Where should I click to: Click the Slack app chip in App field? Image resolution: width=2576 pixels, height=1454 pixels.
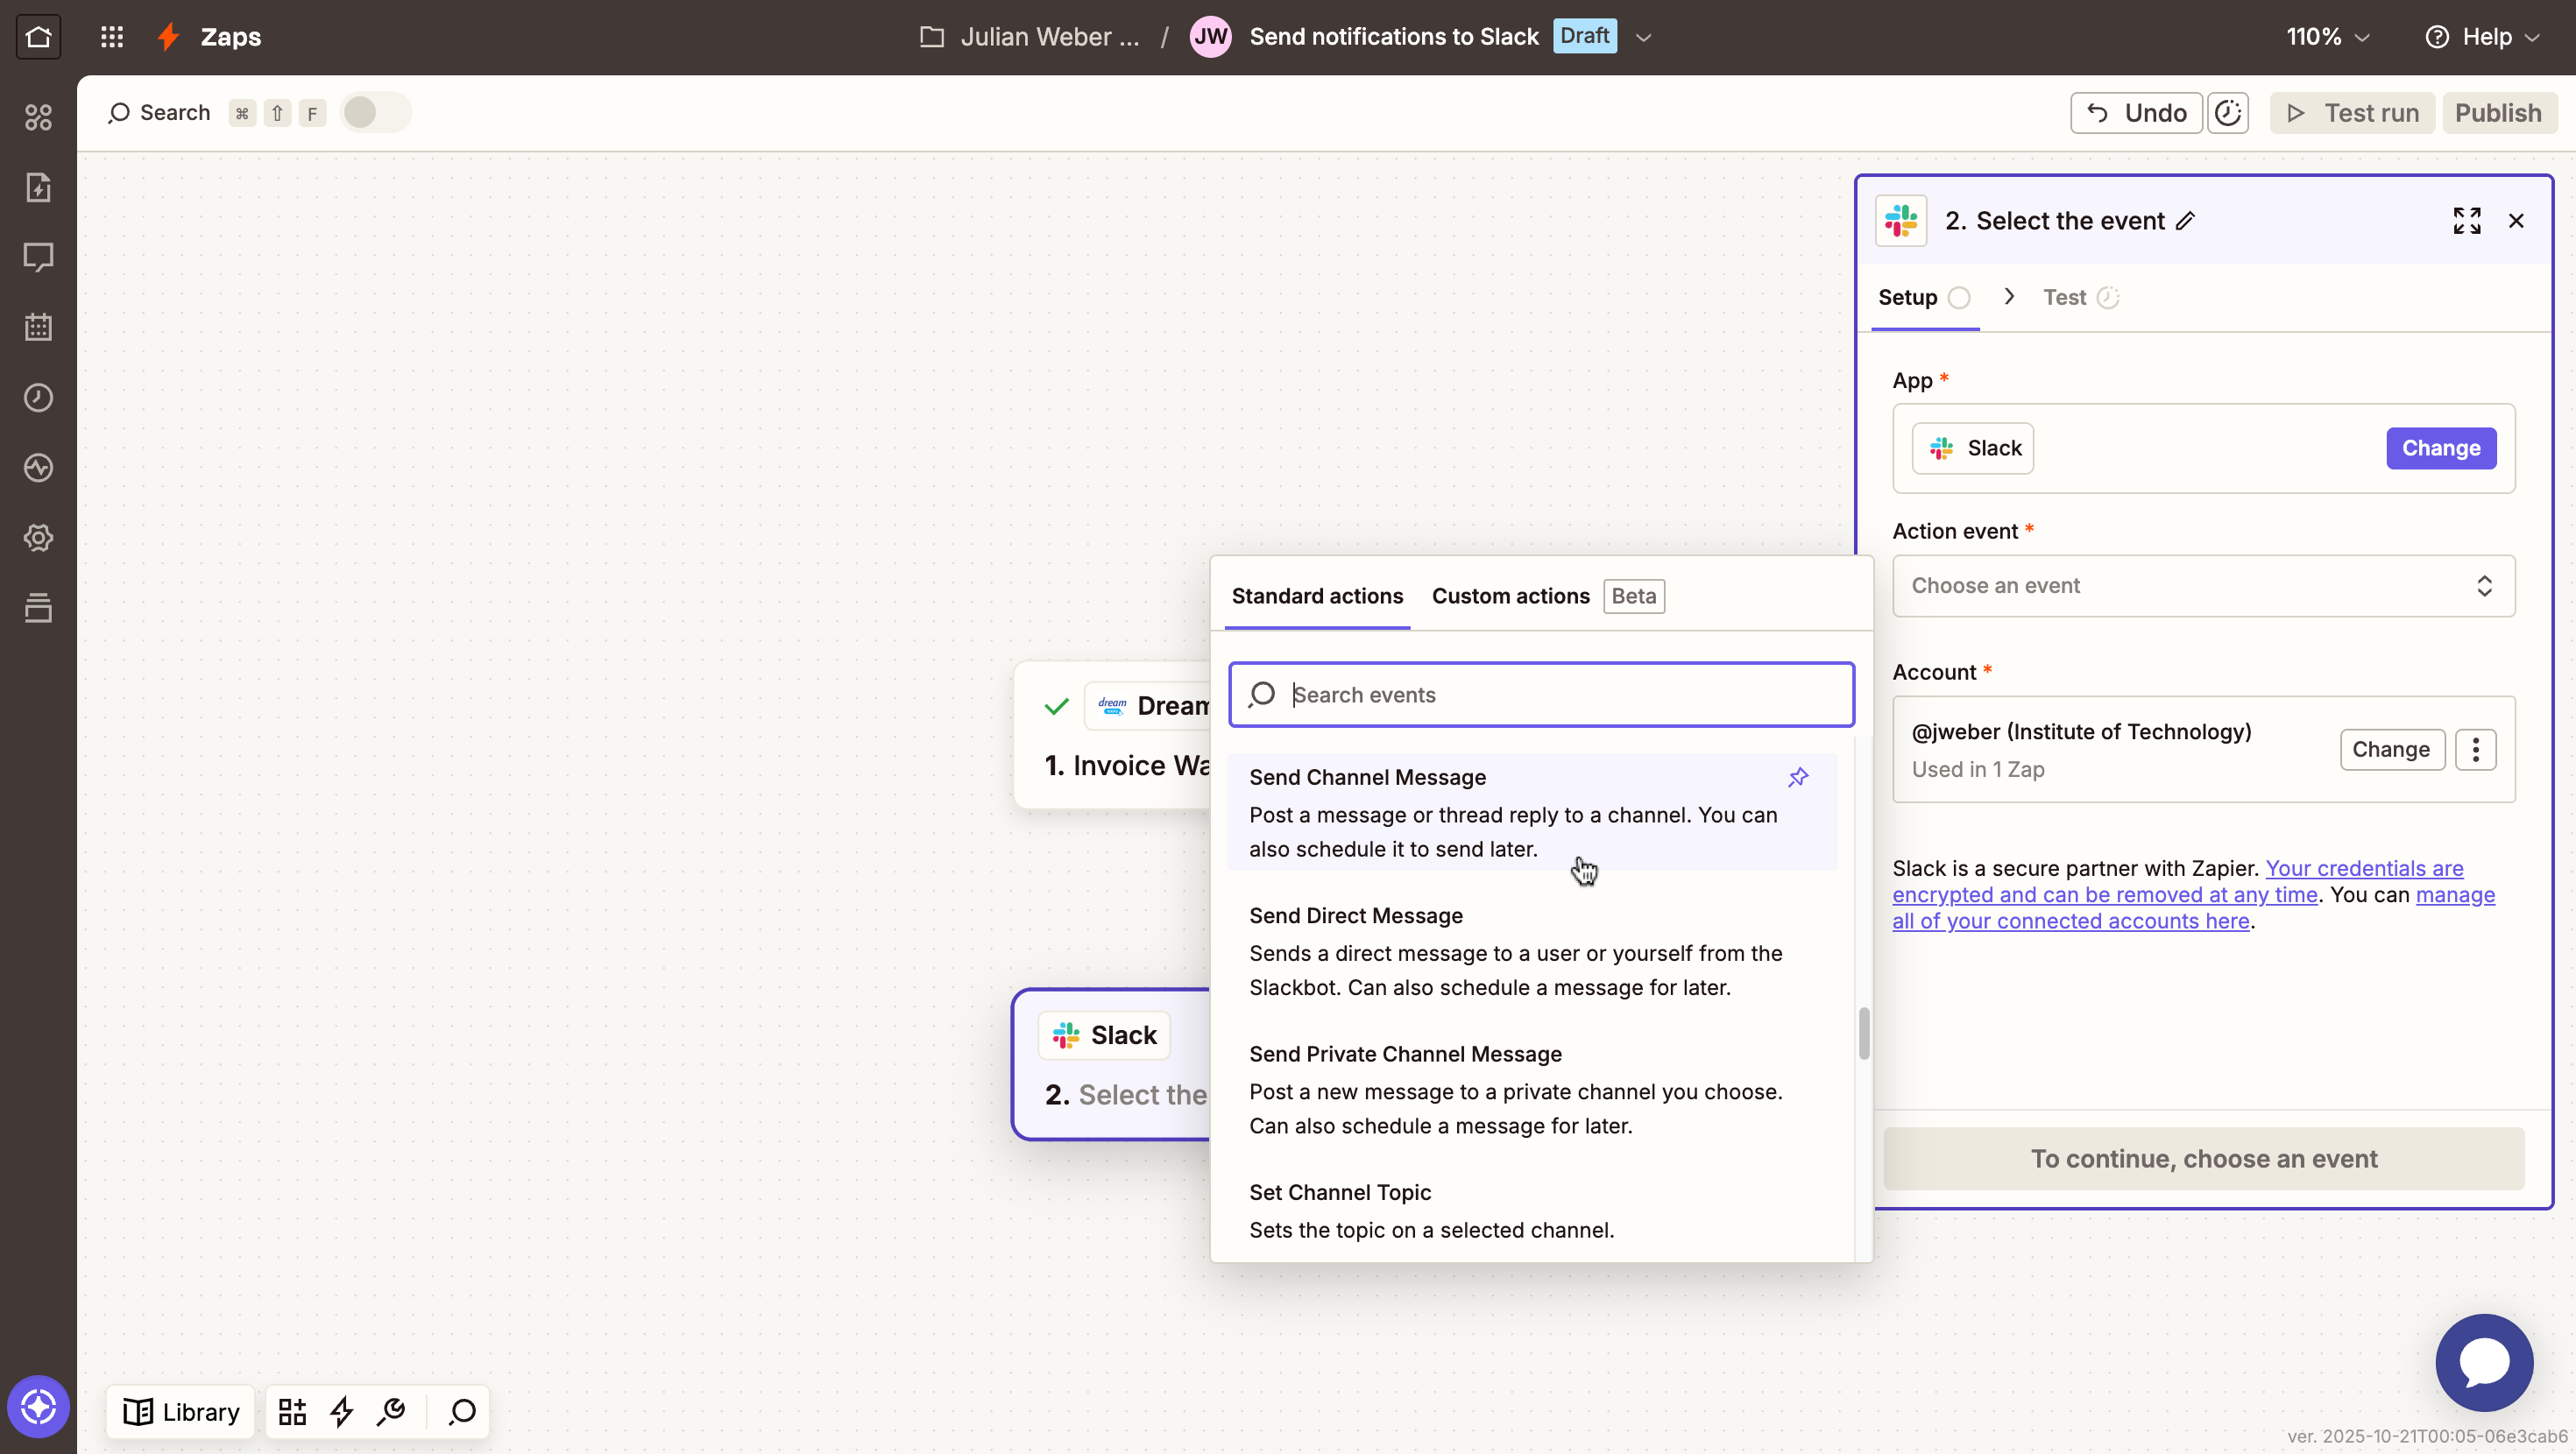click(1973, 448)
